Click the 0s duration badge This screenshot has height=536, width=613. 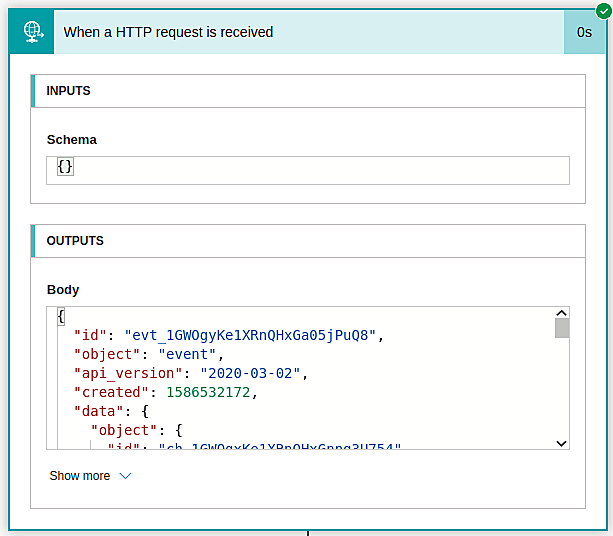pyautogui.click(x=584, y=32)
